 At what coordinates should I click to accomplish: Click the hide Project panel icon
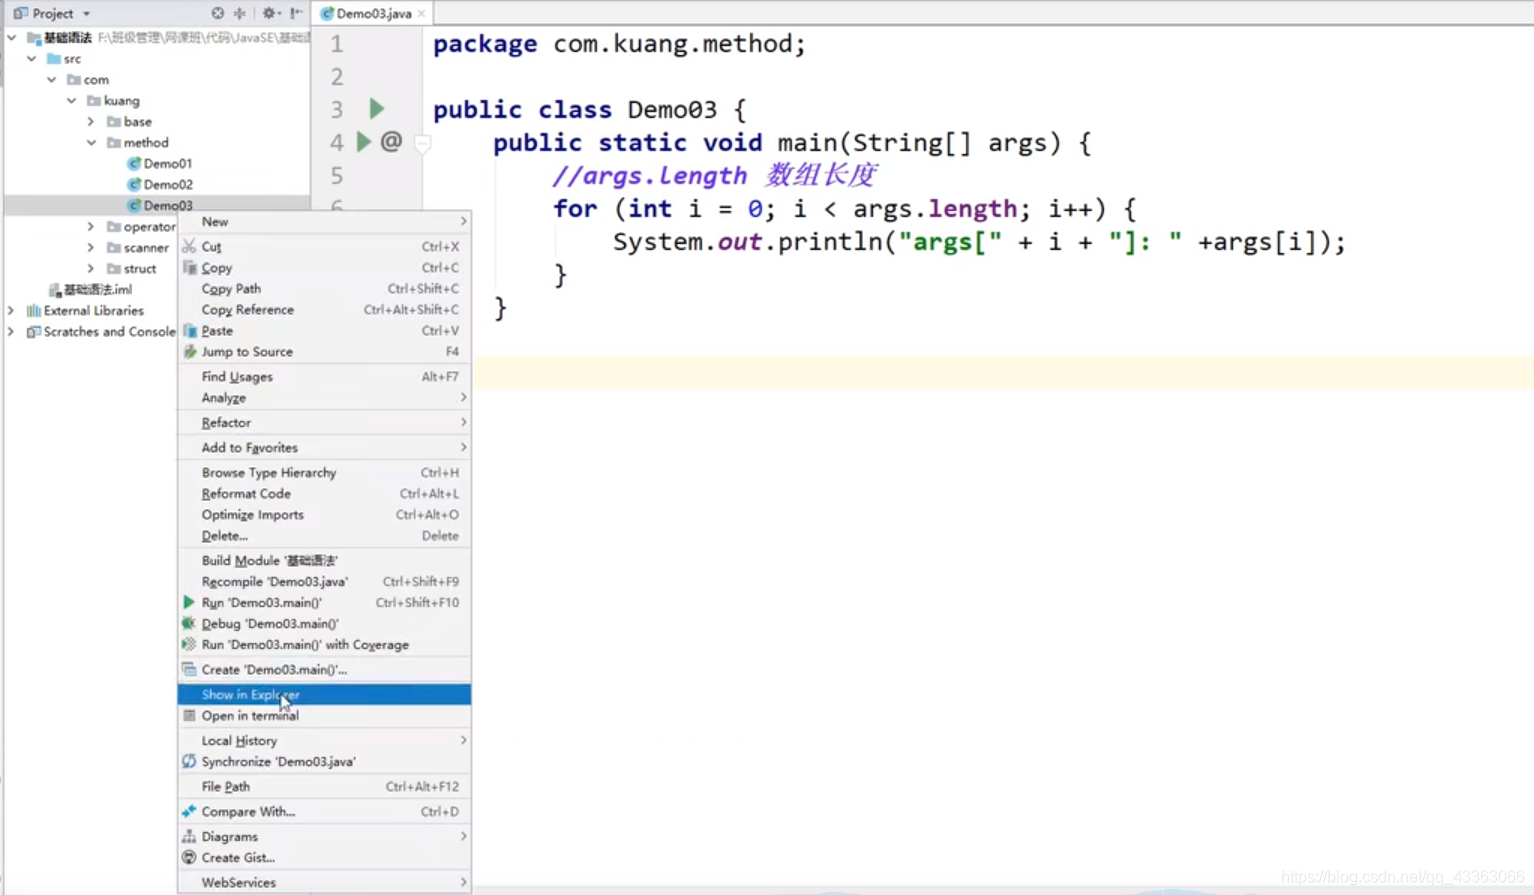pos(296,13)
